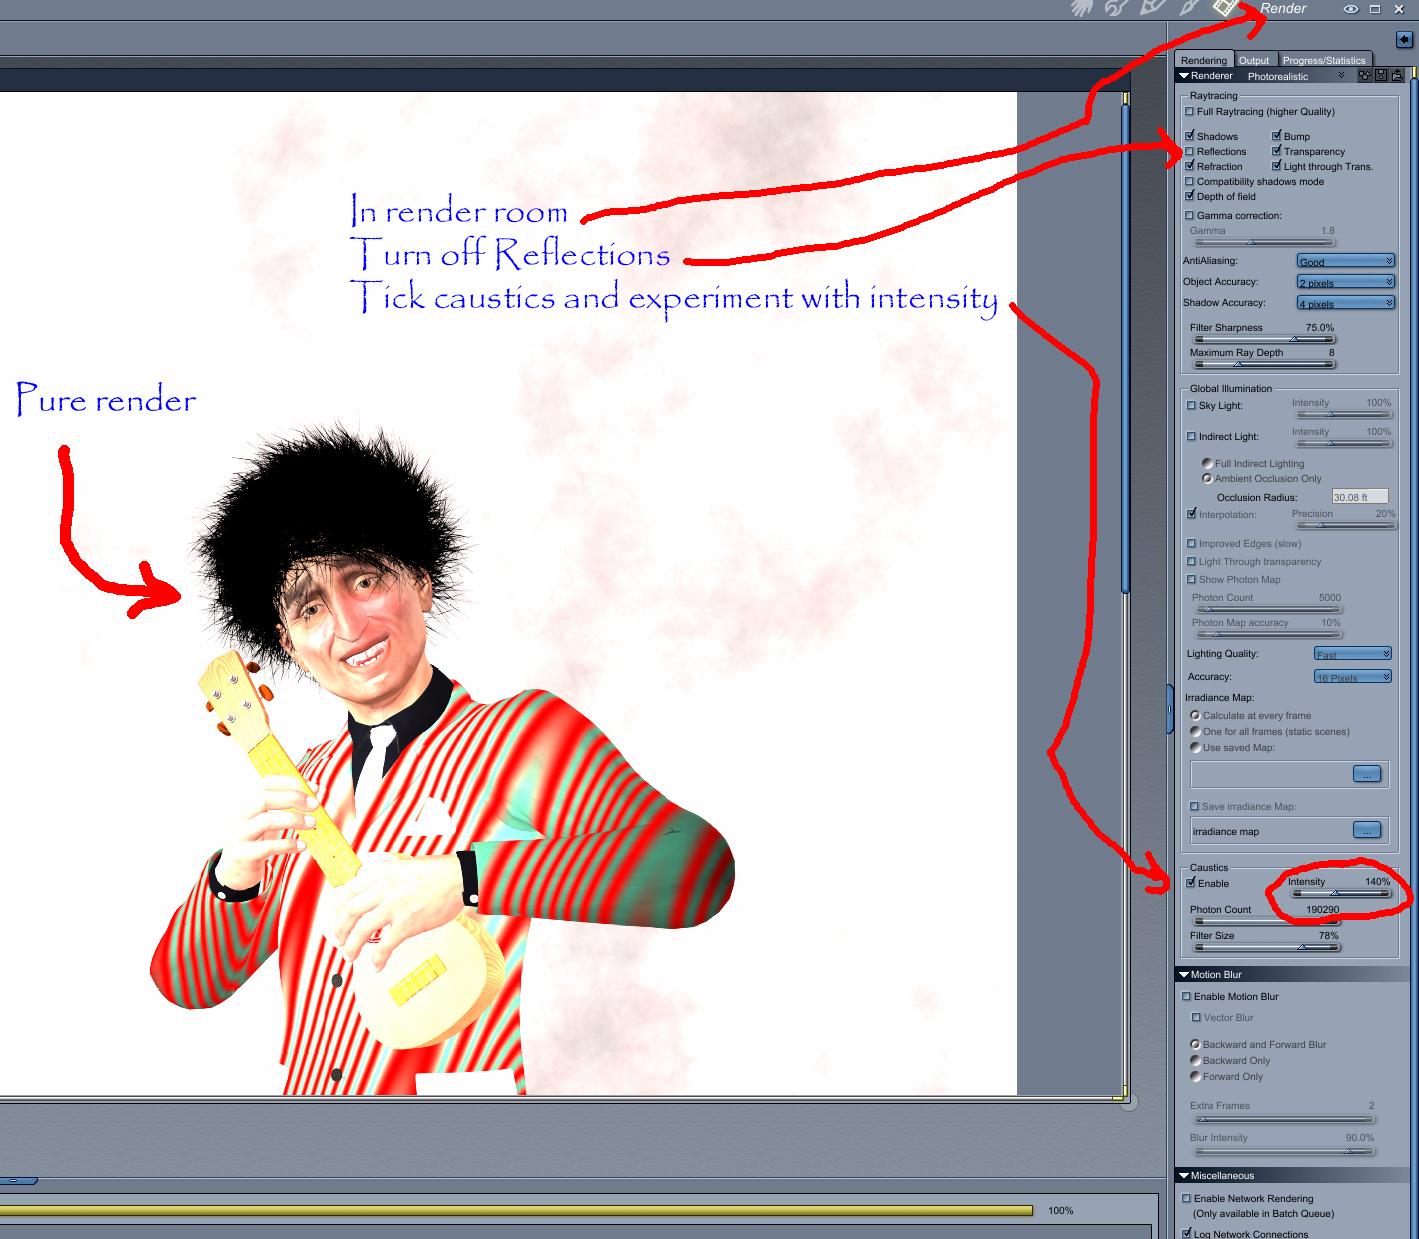Click the rendered image preview
The height and width of the screenshot is (1239, 1419).
tap(508, 594)
